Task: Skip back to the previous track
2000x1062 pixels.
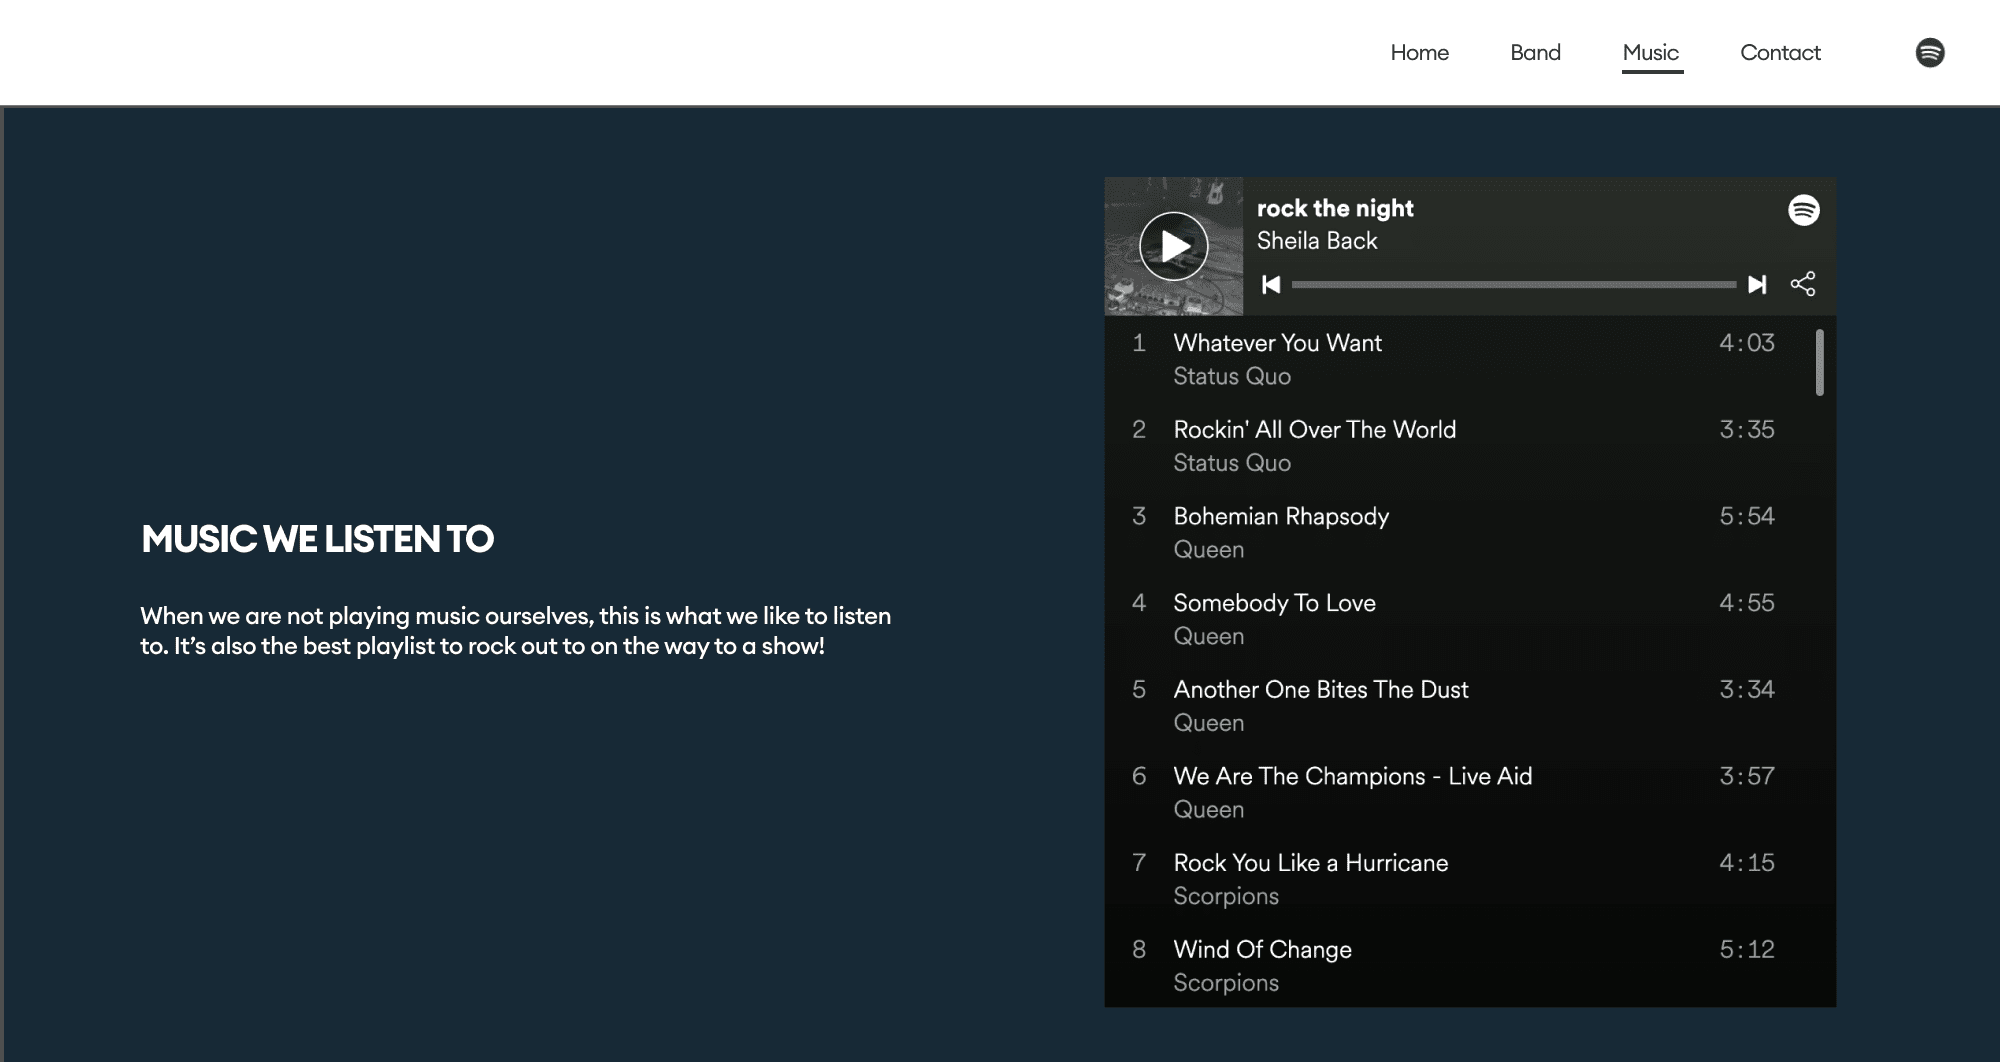Action: click(x=1271, y=284)
